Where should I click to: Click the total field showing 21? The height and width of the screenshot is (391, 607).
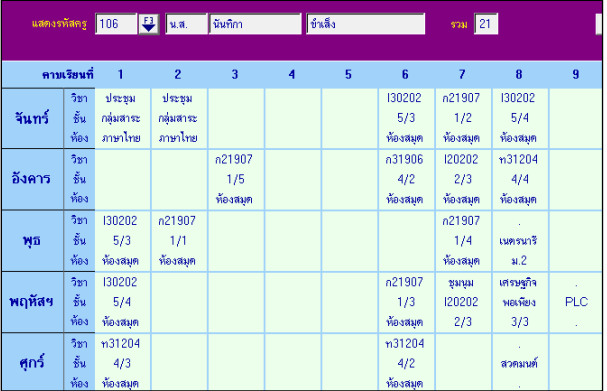[486, 24]
